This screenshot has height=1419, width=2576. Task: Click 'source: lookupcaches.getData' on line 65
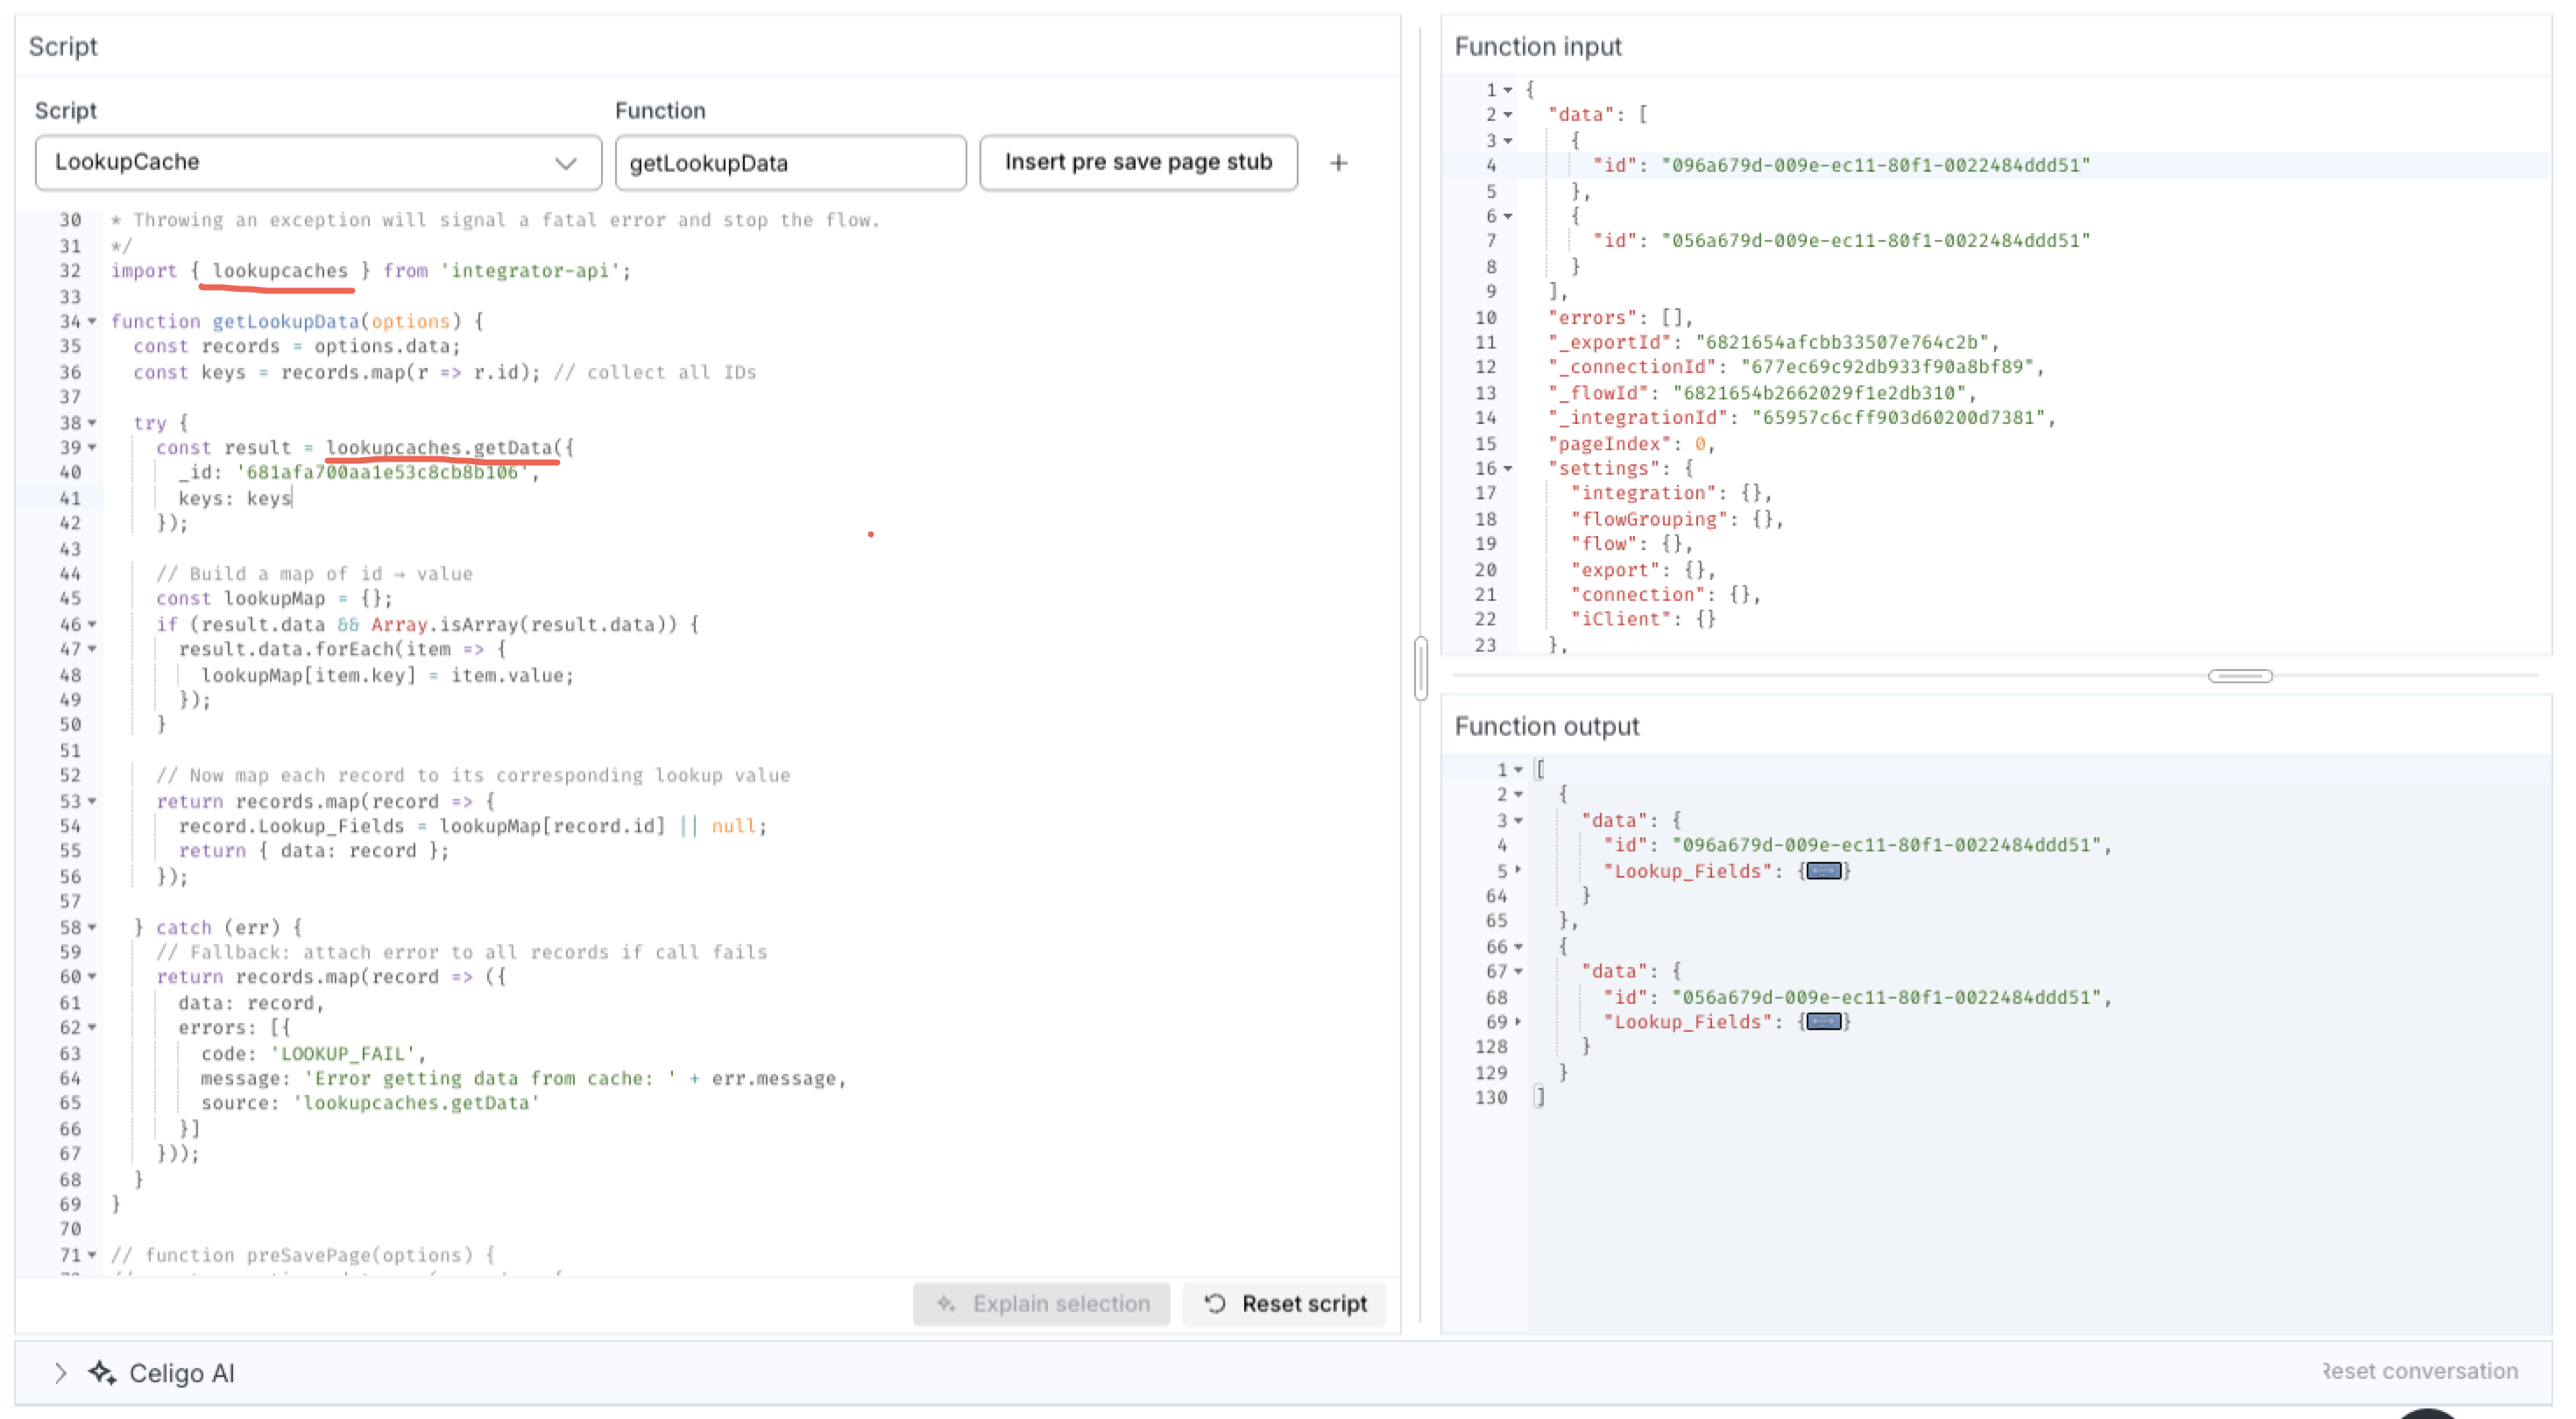(x=370, y=1104)
